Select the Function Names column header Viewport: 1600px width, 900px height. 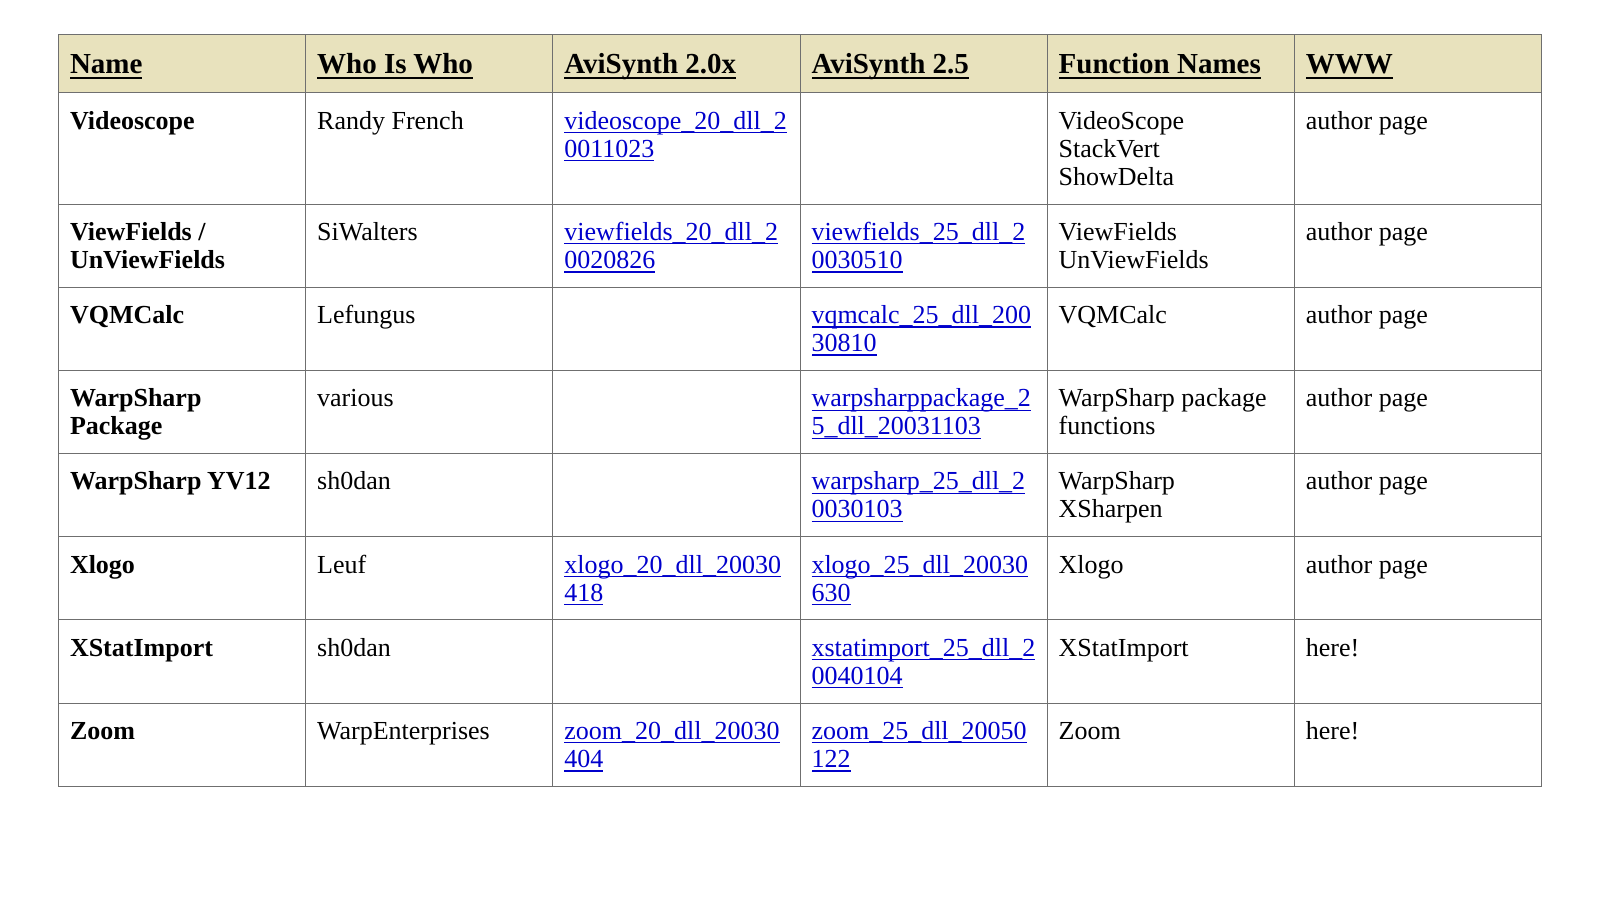(1160, 64)
